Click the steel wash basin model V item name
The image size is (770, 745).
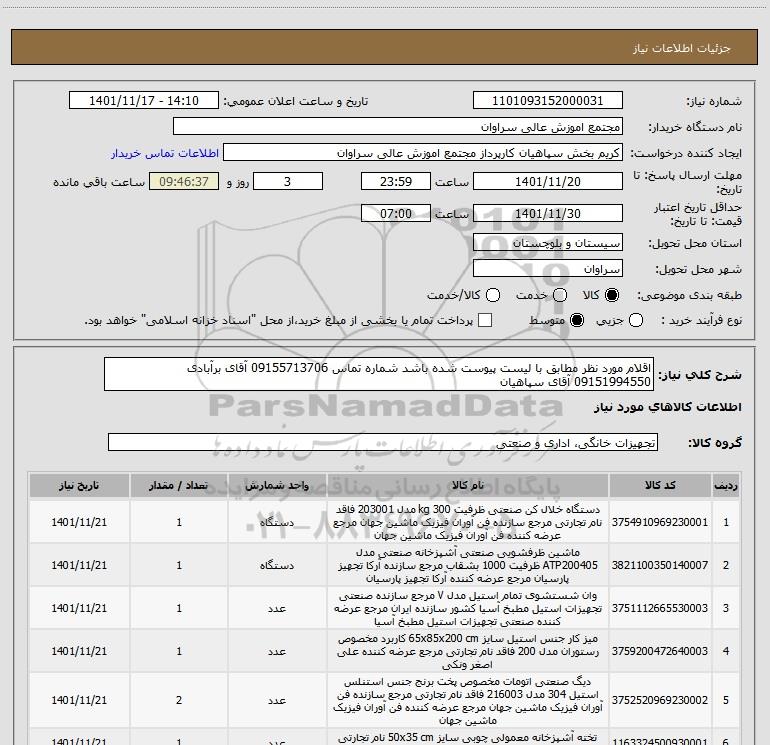pyautogui.click(x=468, y=608)
